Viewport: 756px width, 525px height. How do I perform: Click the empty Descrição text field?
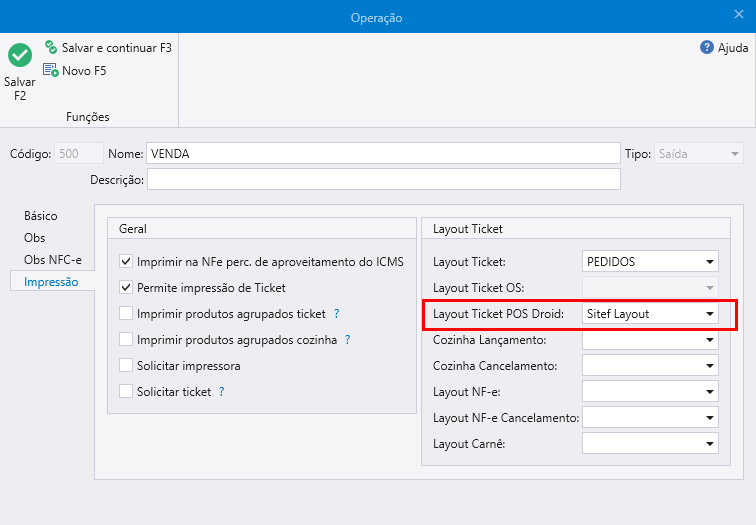pos(383,180)
